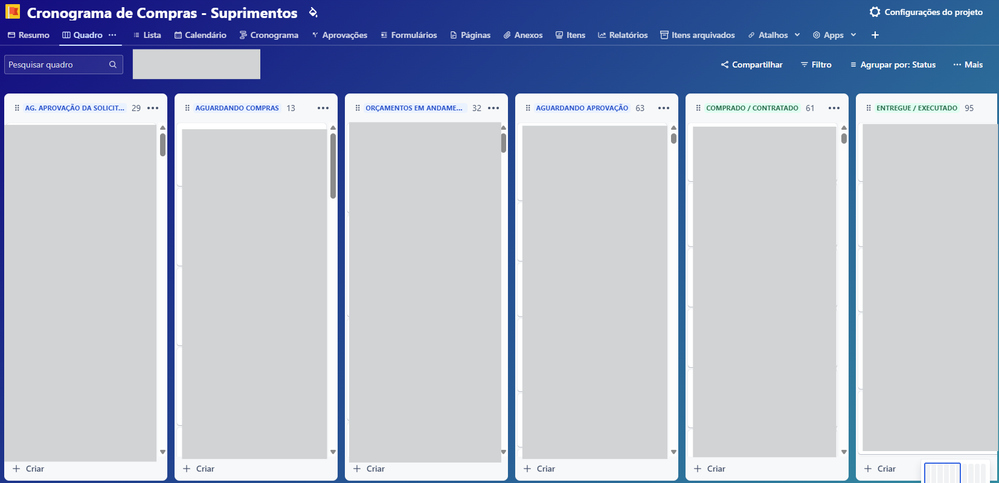Viewport: 999px width, 483px height.
Task: Click the ENTREGUE / EXECUTADO column title
Action: (917, 108)
